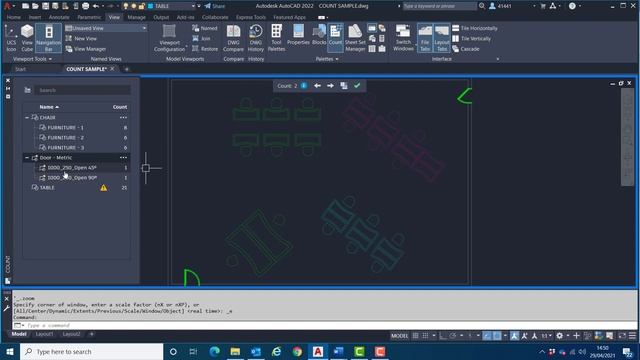Click Tile Horizontally
Screen dimensions: 640x360
475,28
